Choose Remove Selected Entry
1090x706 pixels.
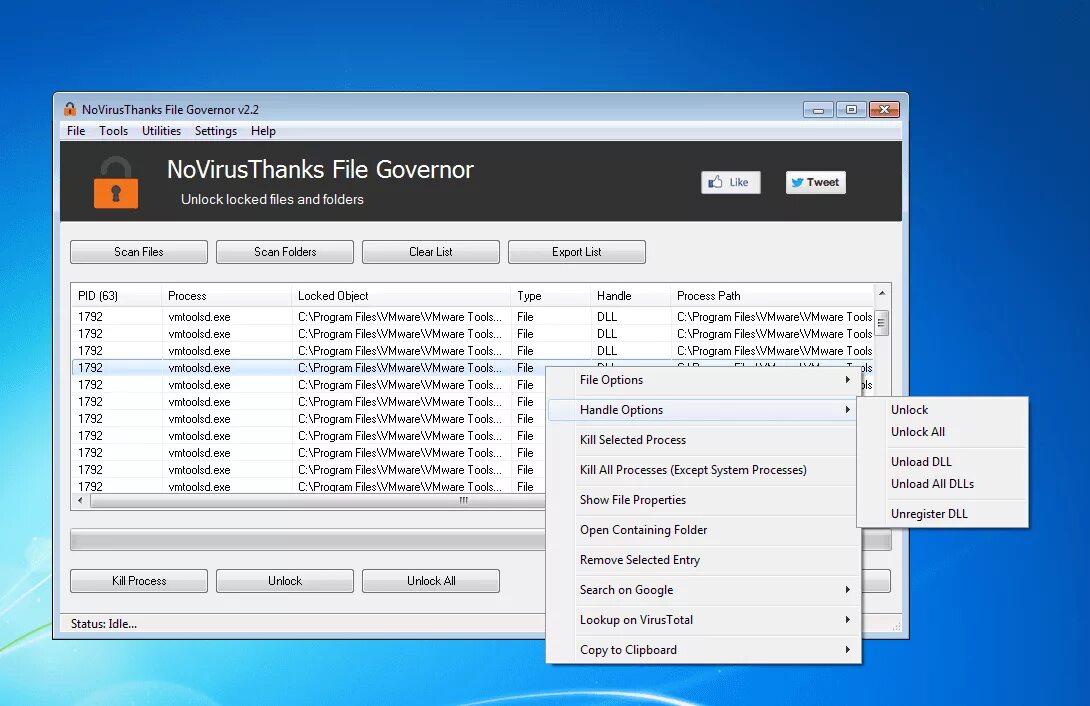703,559
